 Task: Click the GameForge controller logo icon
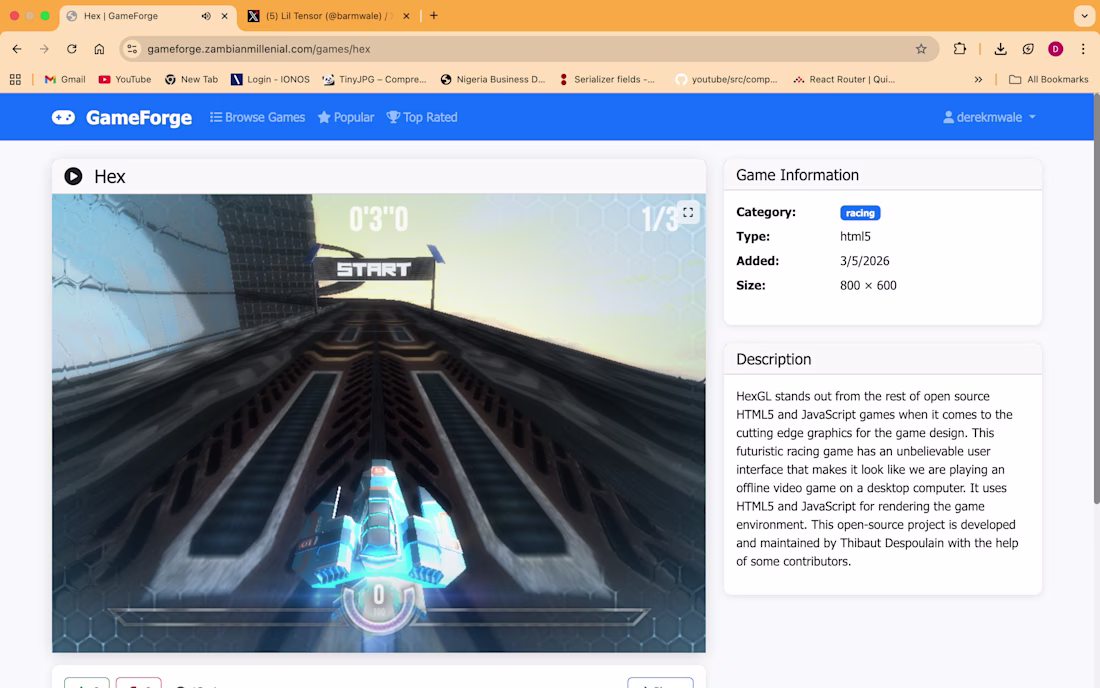63,117
